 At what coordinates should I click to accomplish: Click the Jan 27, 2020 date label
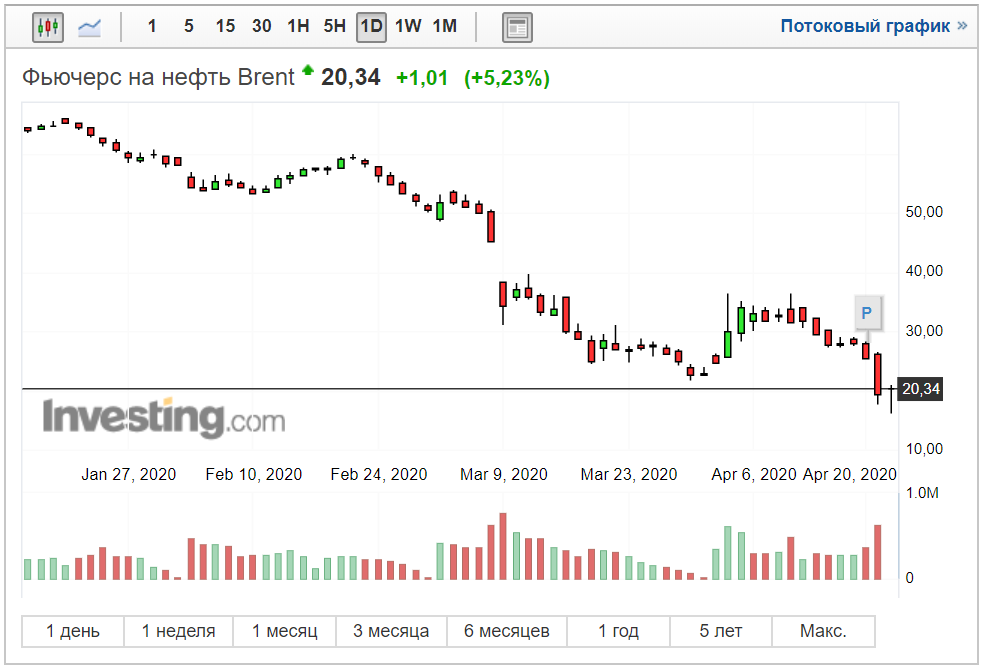[x=129, y=474]
